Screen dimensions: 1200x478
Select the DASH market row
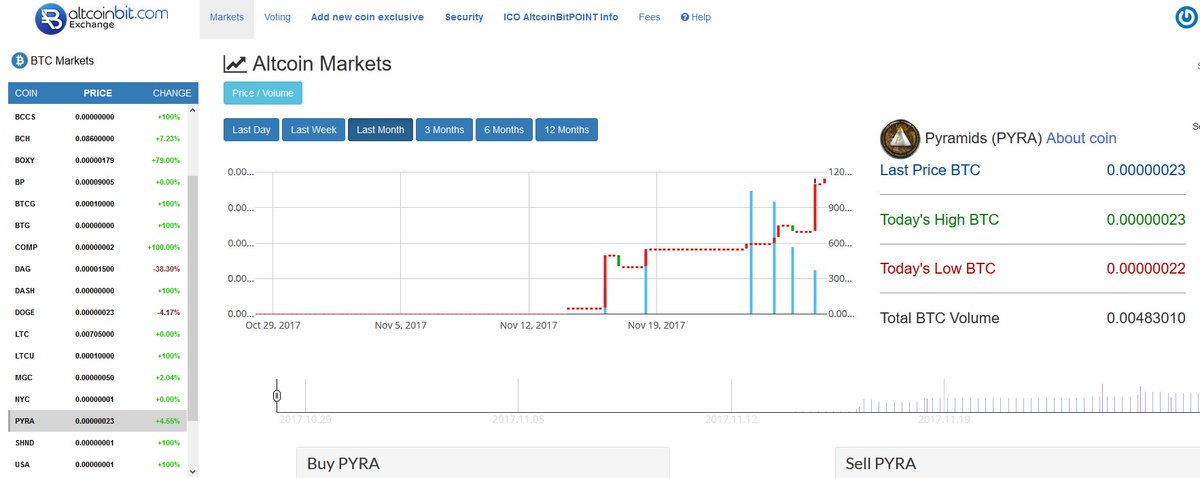97,290
